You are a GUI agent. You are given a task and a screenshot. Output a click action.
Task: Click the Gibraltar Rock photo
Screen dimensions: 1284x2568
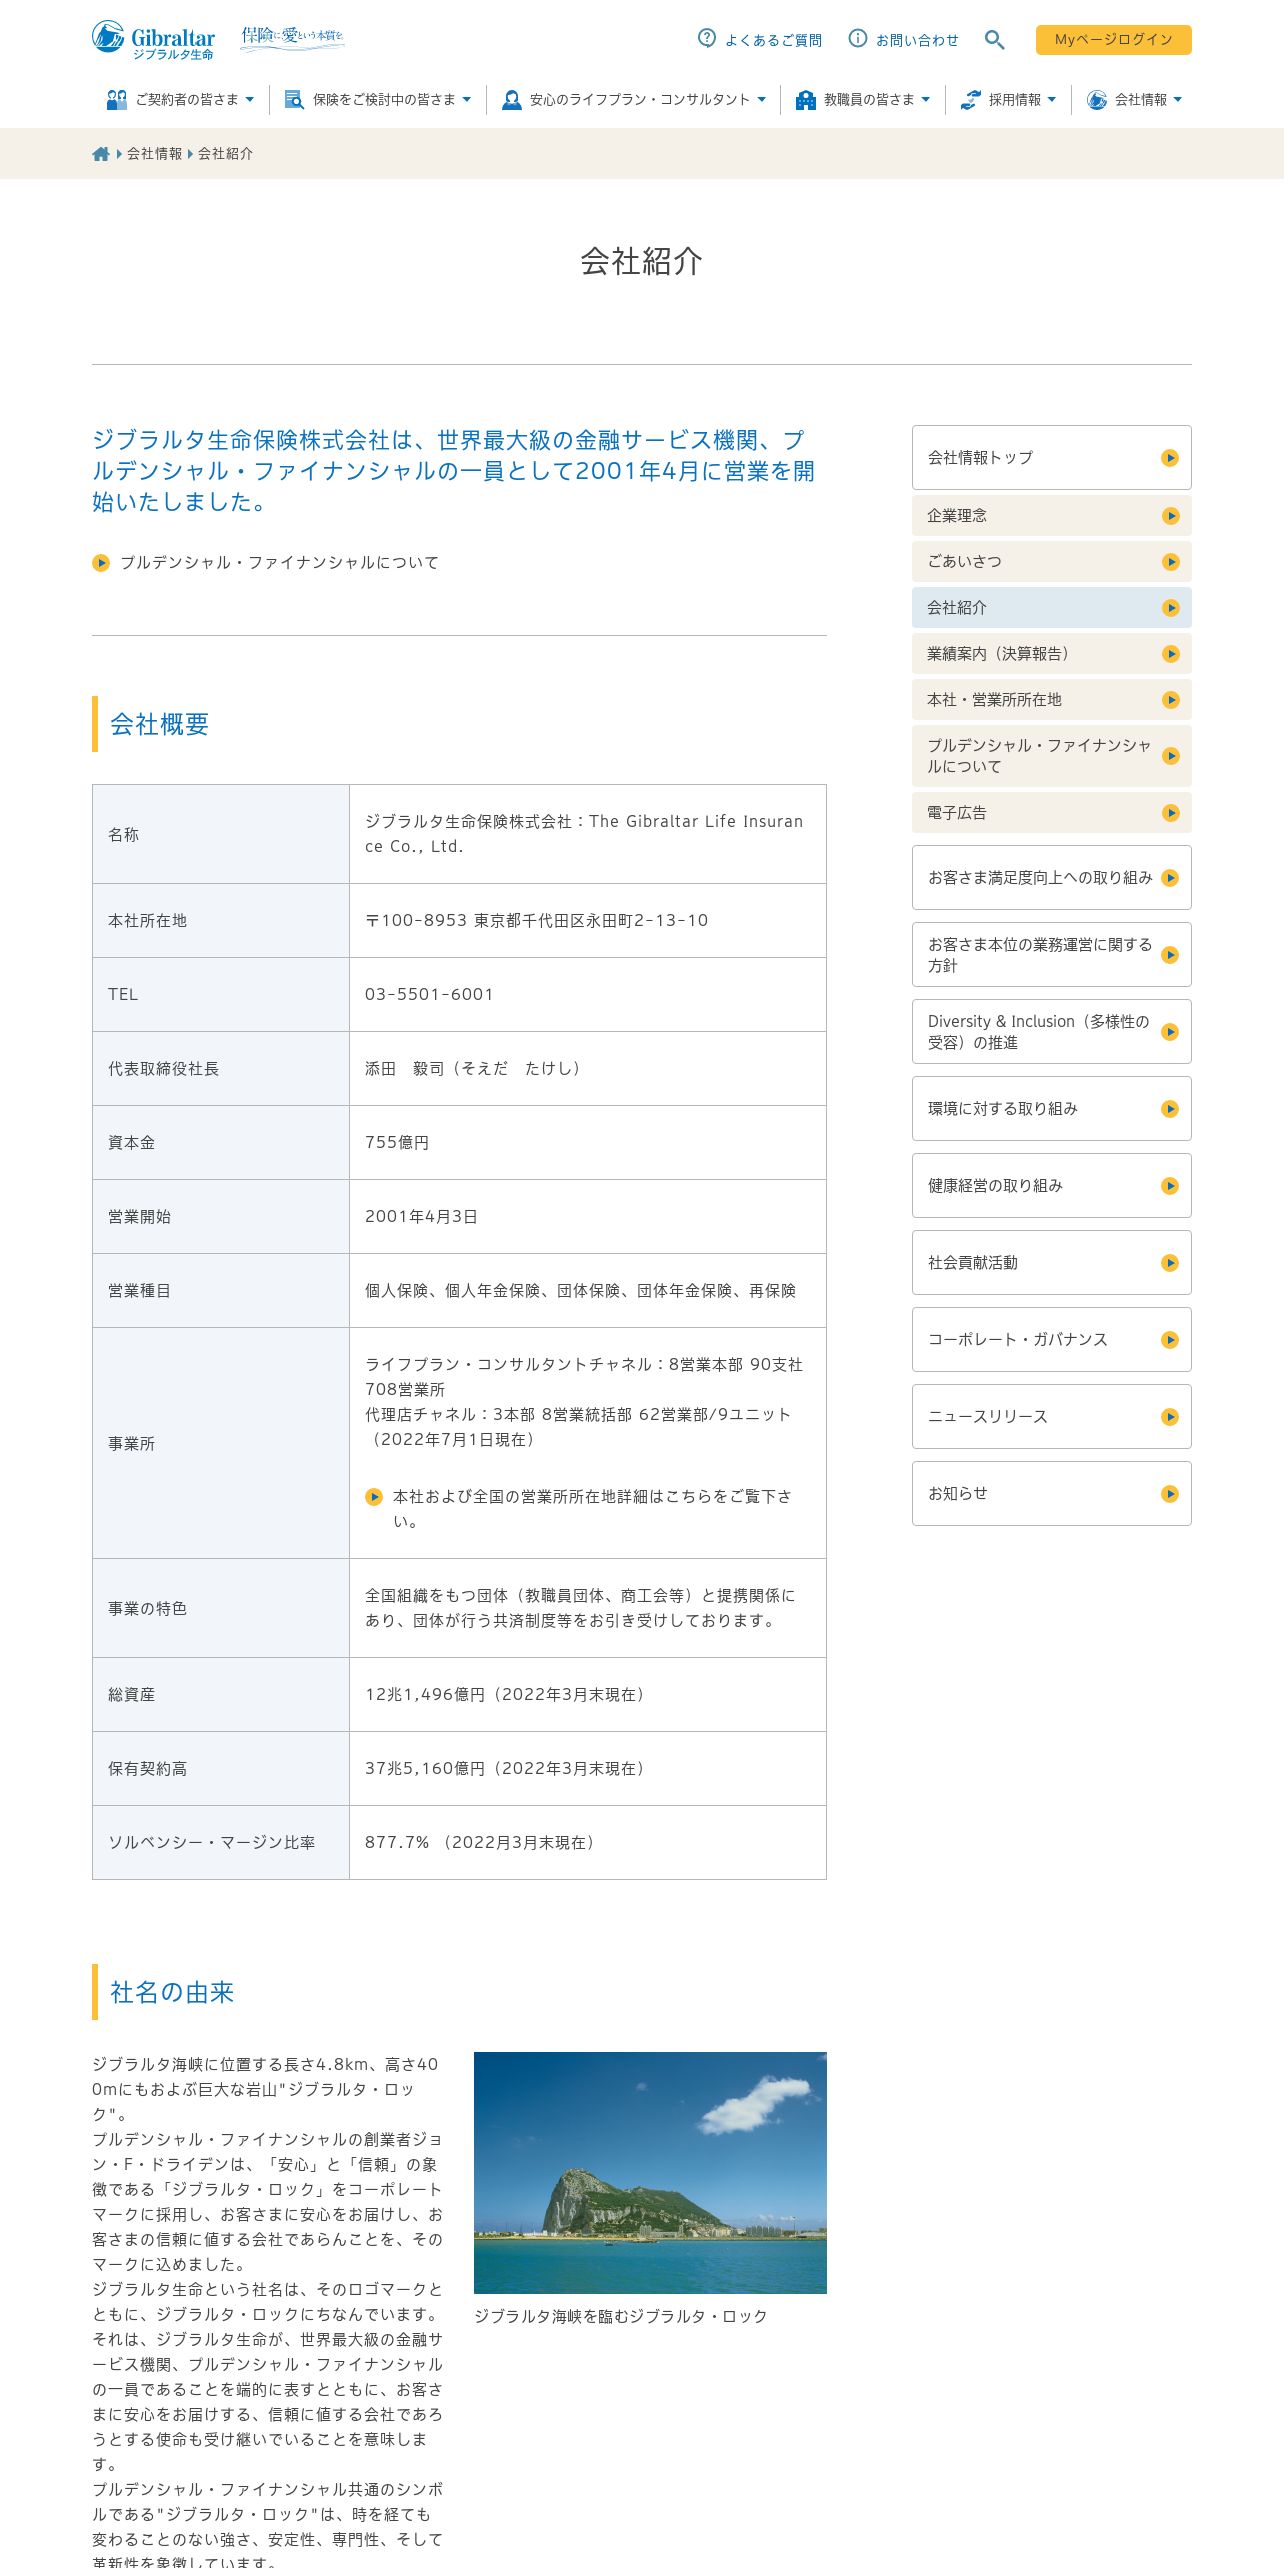(650, 2172)
